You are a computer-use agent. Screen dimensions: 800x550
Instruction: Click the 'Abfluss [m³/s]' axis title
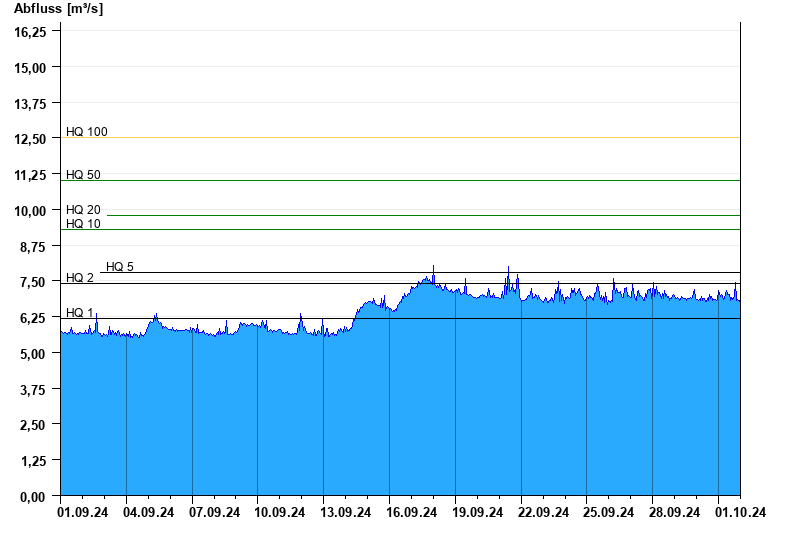tap(58, 9)
